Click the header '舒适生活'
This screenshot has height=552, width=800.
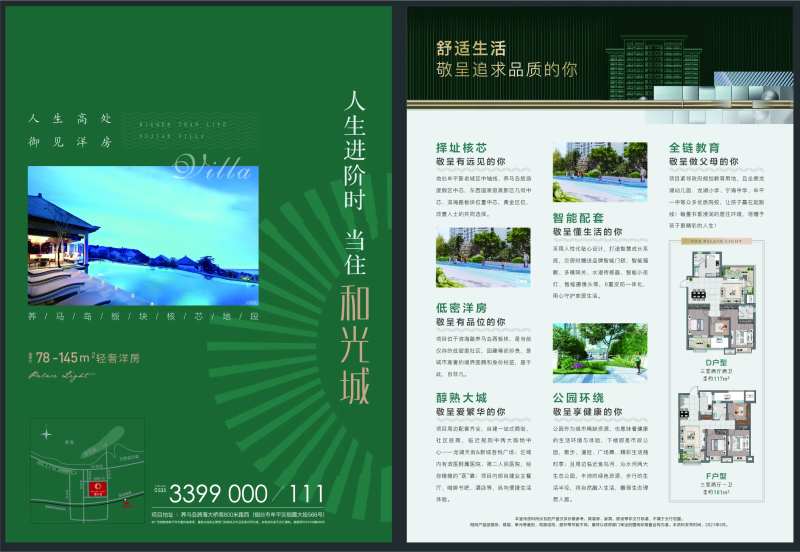pos(471,48)
